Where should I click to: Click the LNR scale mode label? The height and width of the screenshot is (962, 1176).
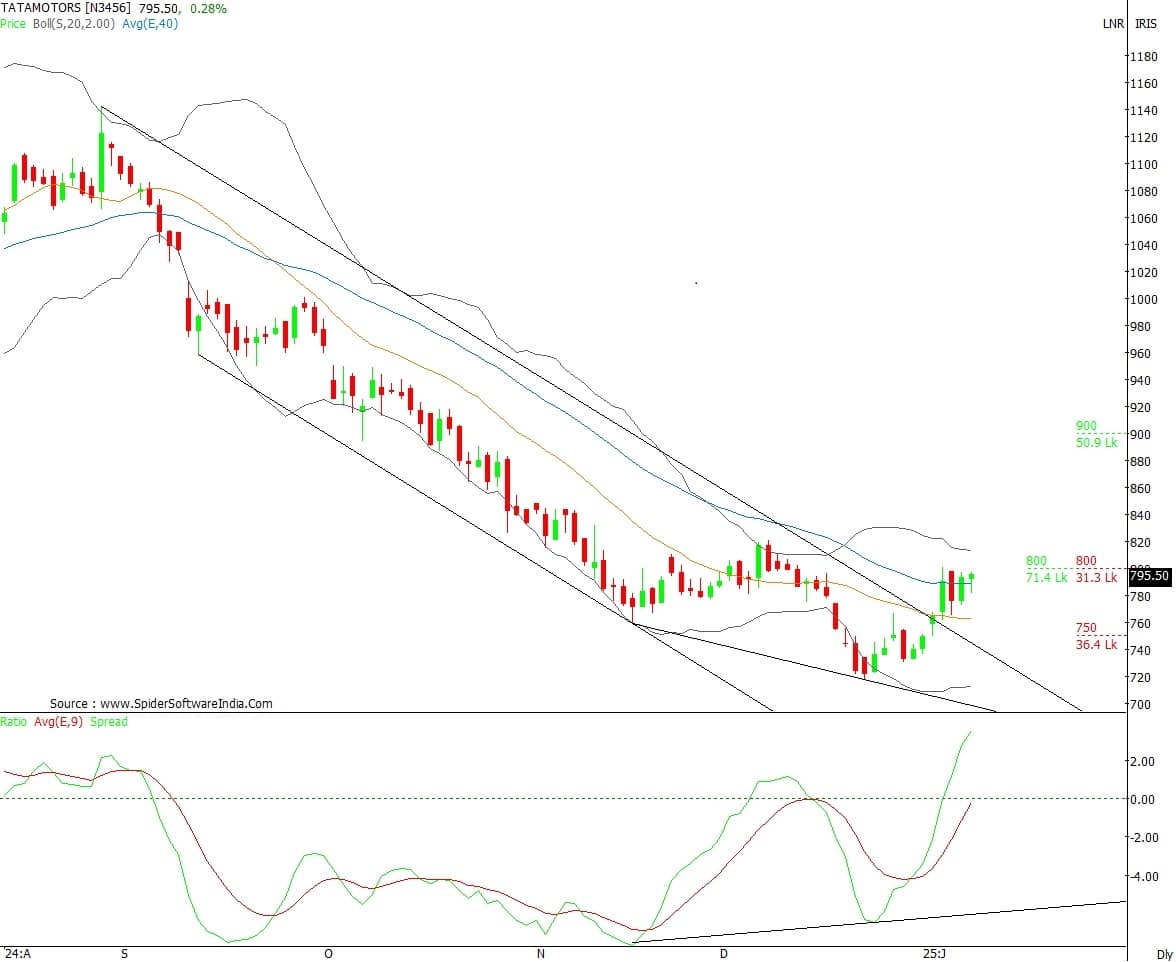coord(1113,24)
